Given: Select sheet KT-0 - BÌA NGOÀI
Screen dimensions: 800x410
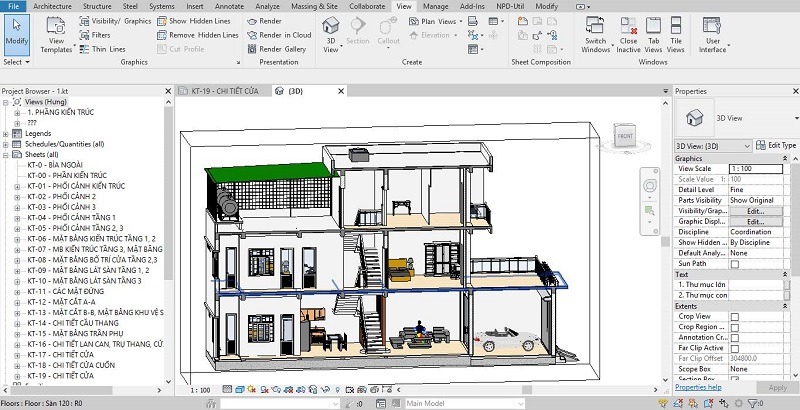Looking at the screenshot, I should pyautogui.click(x=55, y=165).
